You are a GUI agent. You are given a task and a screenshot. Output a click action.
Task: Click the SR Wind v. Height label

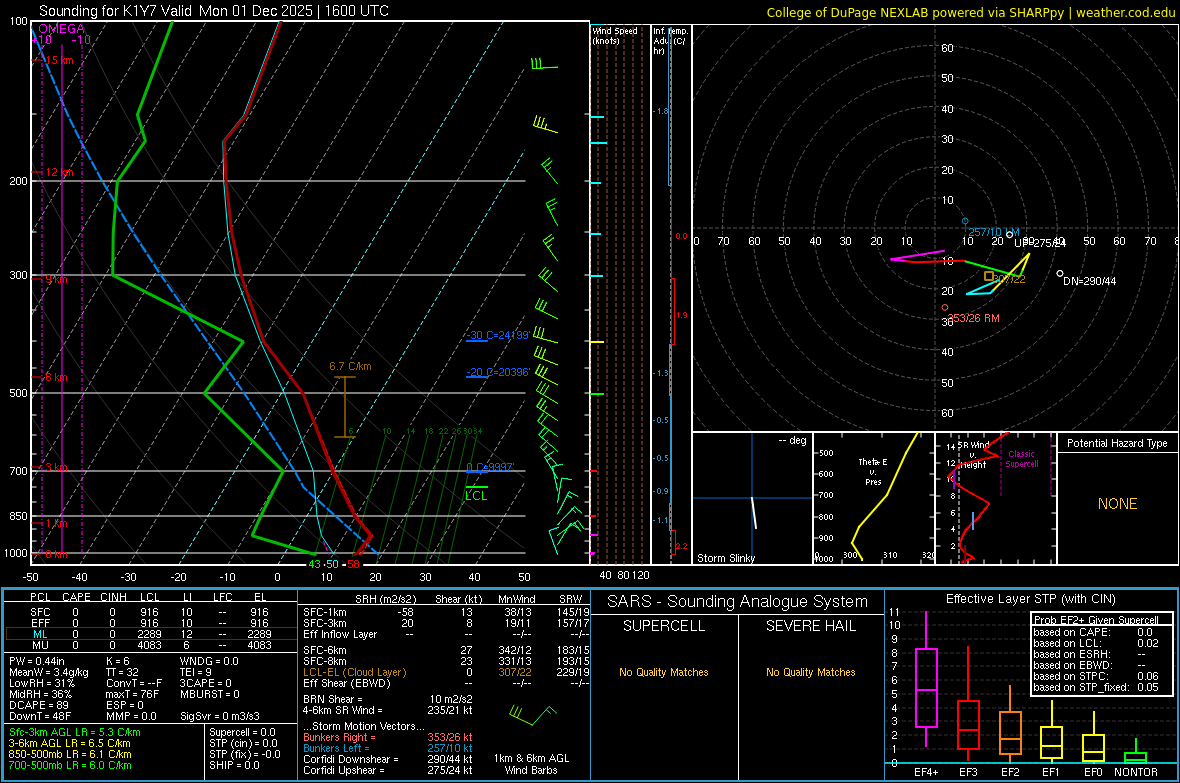(x=973, y=455)
